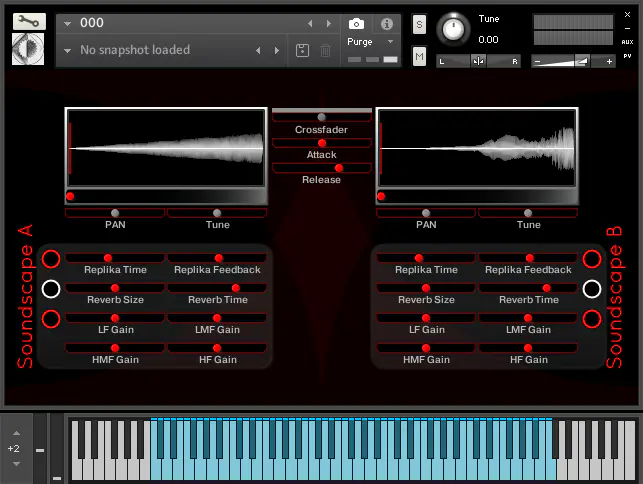Click the instrument logo thumbnail

click(x=28, y=49)
